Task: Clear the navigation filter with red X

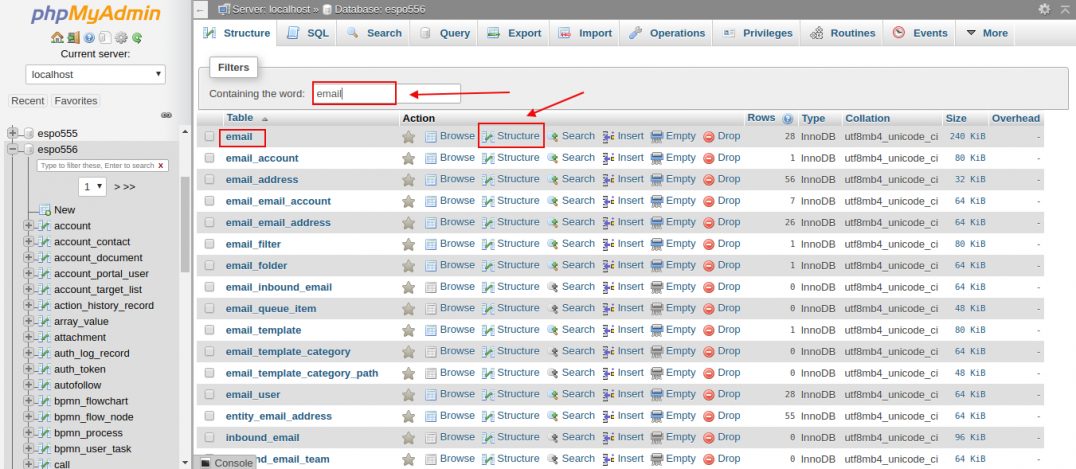Action: coord(161,165)
